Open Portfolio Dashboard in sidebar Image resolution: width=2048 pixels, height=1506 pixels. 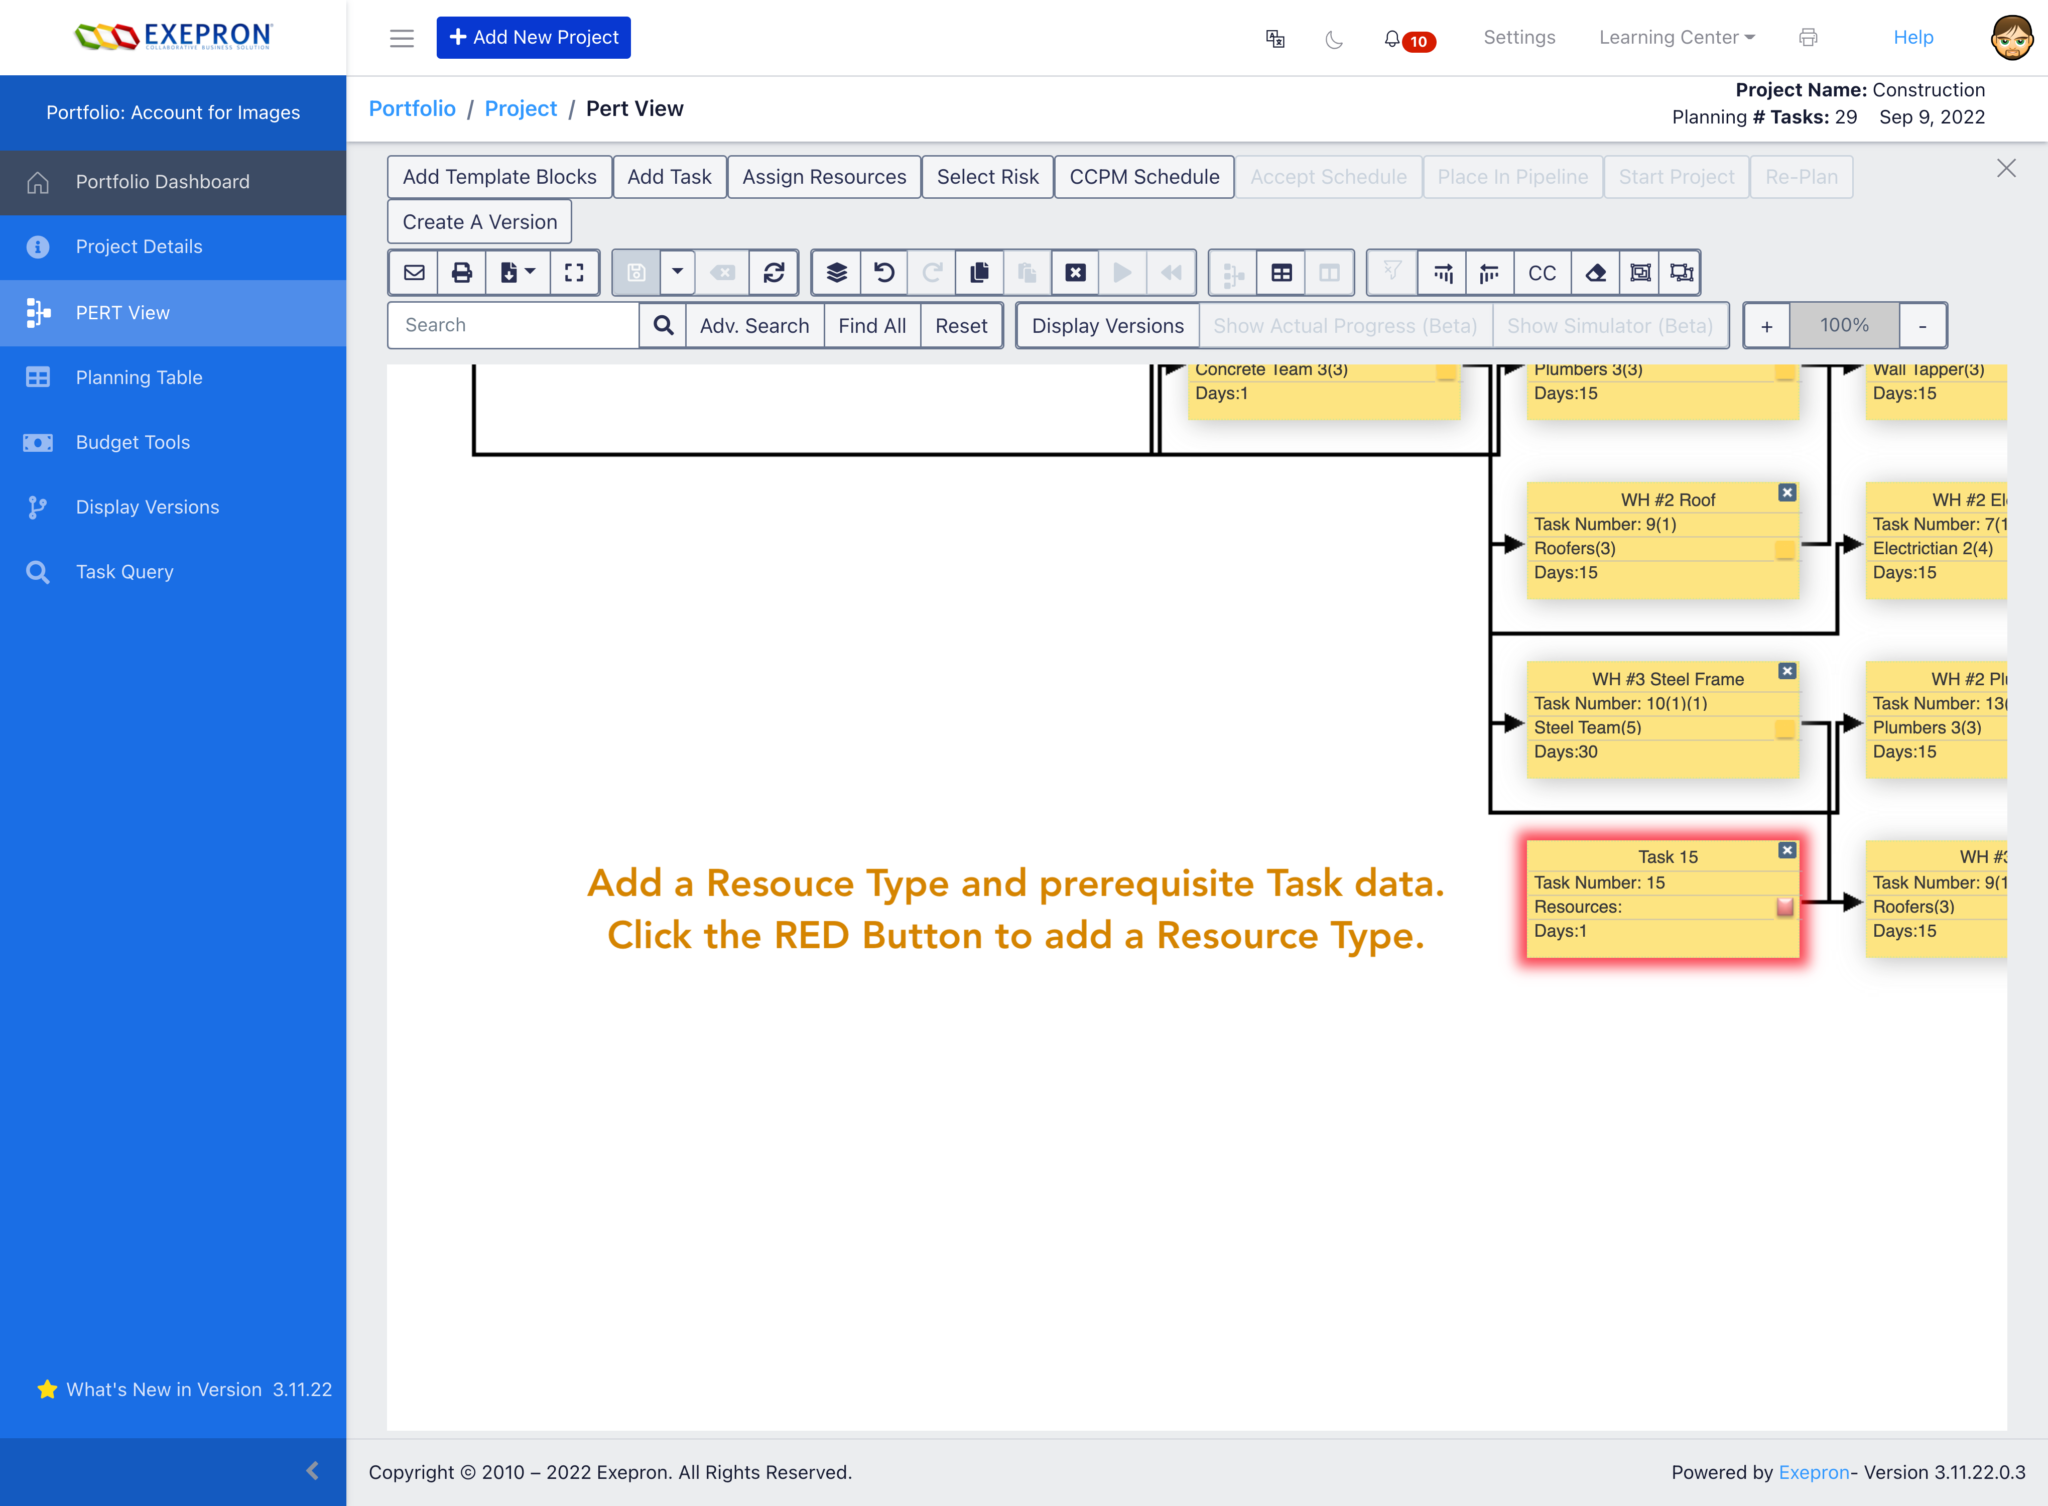[x=173, y=182]
